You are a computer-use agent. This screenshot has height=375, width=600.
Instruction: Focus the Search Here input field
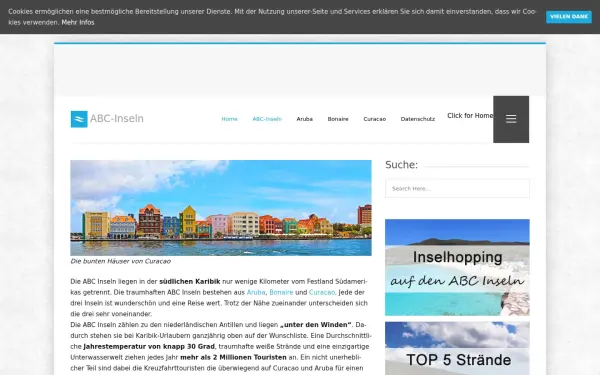point(457,189)
